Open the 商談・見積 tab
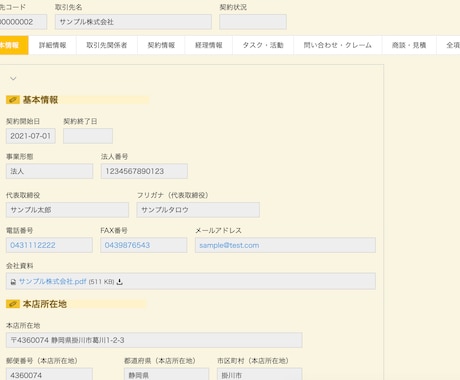The height and width of the screenshot is (380, 460). coord(409,45)
